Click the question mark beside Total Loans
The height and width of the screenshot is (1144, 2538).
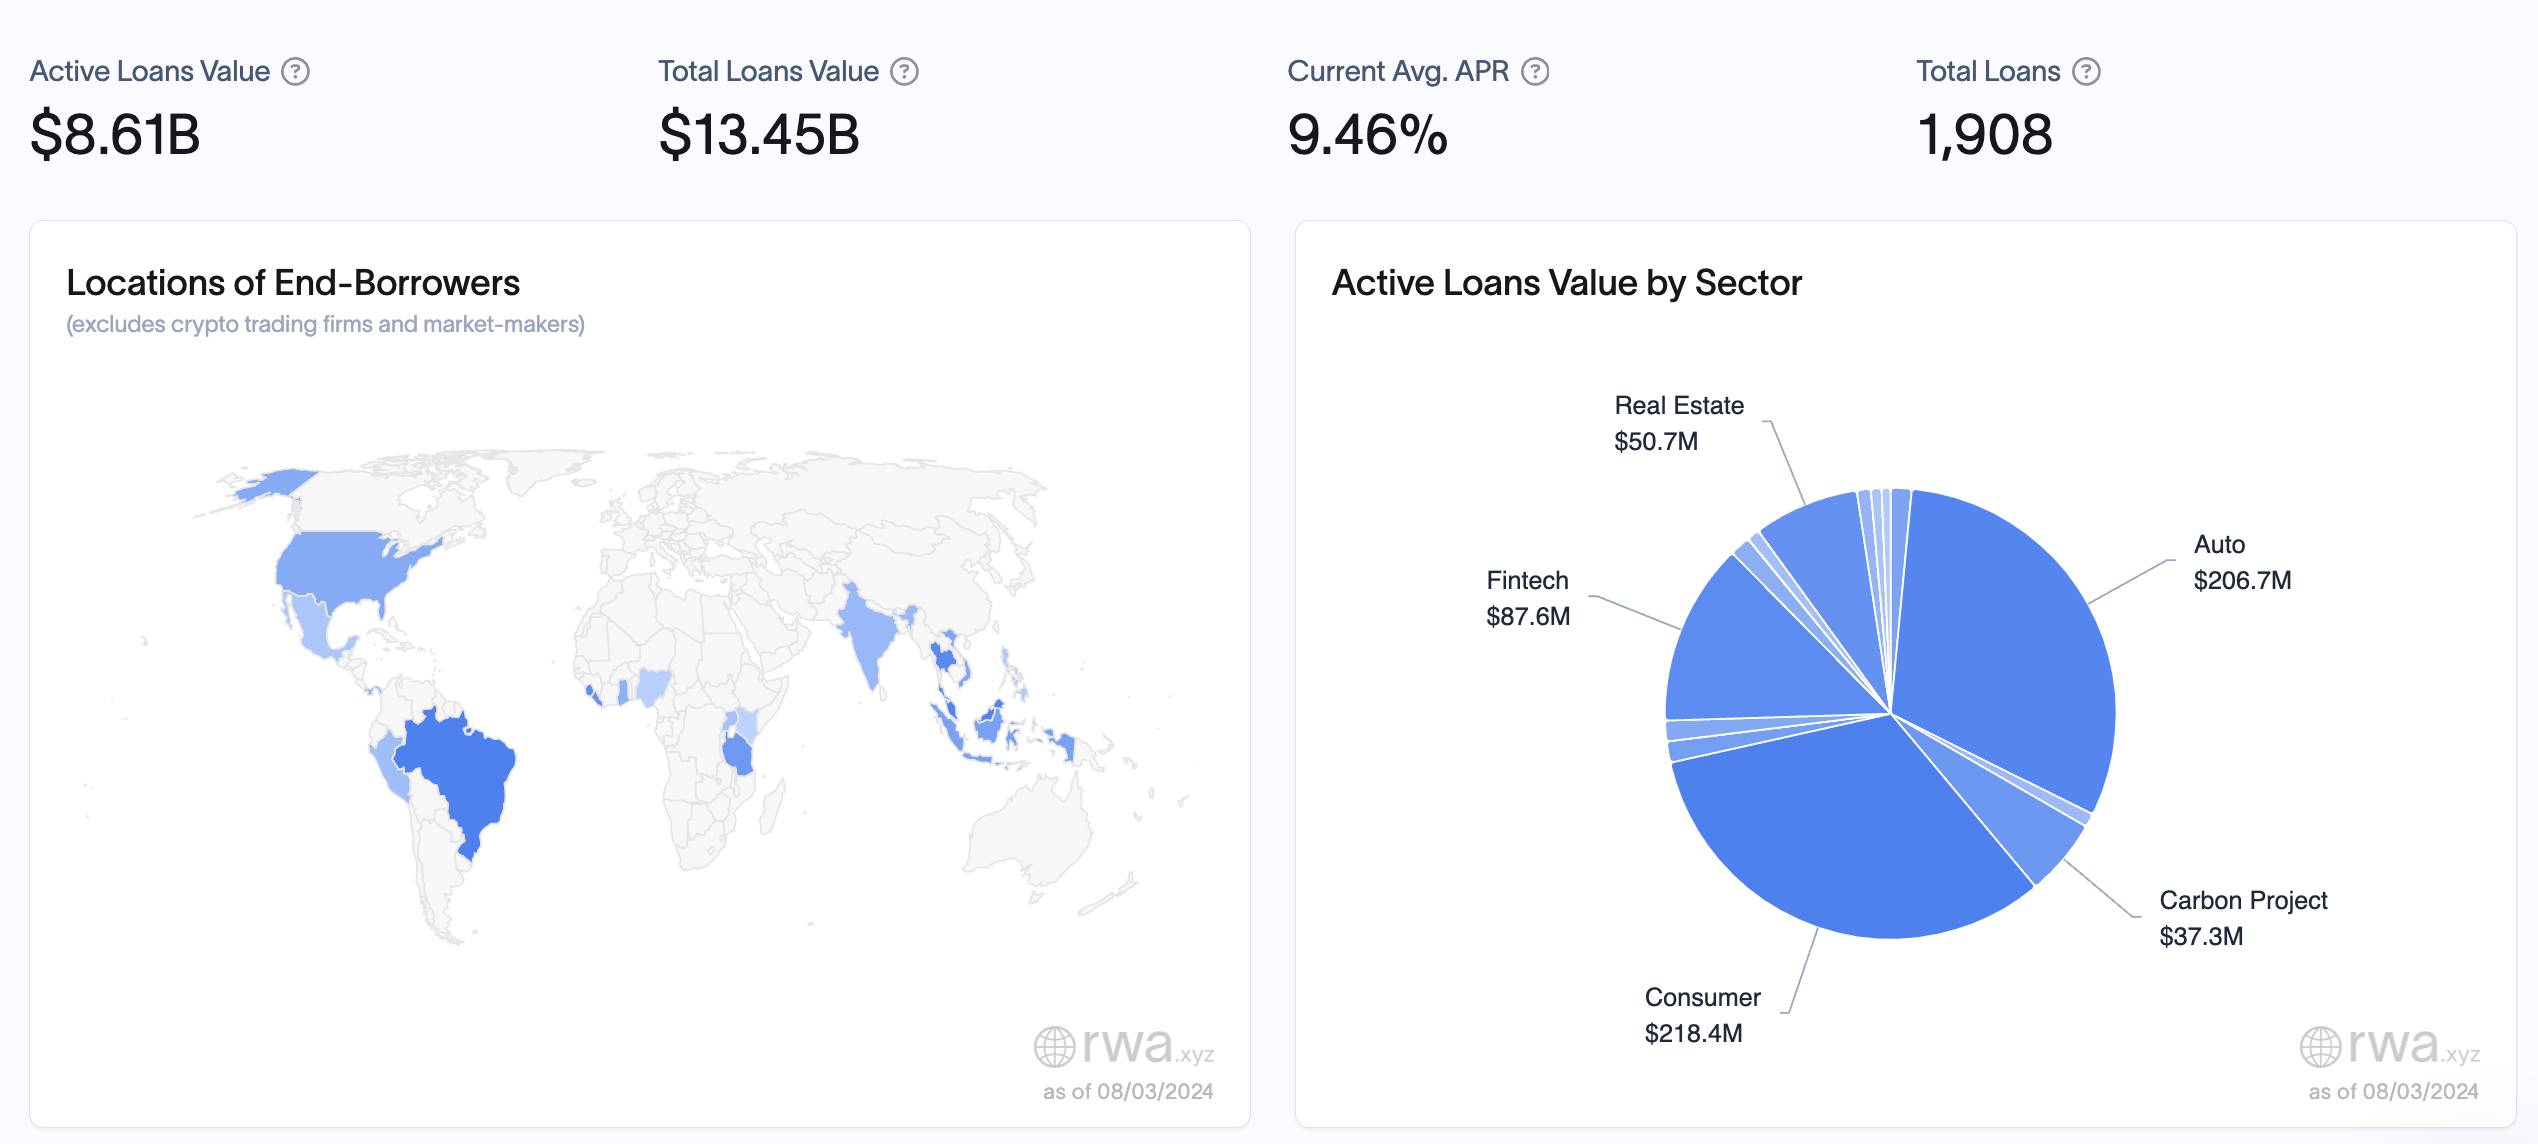(x=2086, y=72)
